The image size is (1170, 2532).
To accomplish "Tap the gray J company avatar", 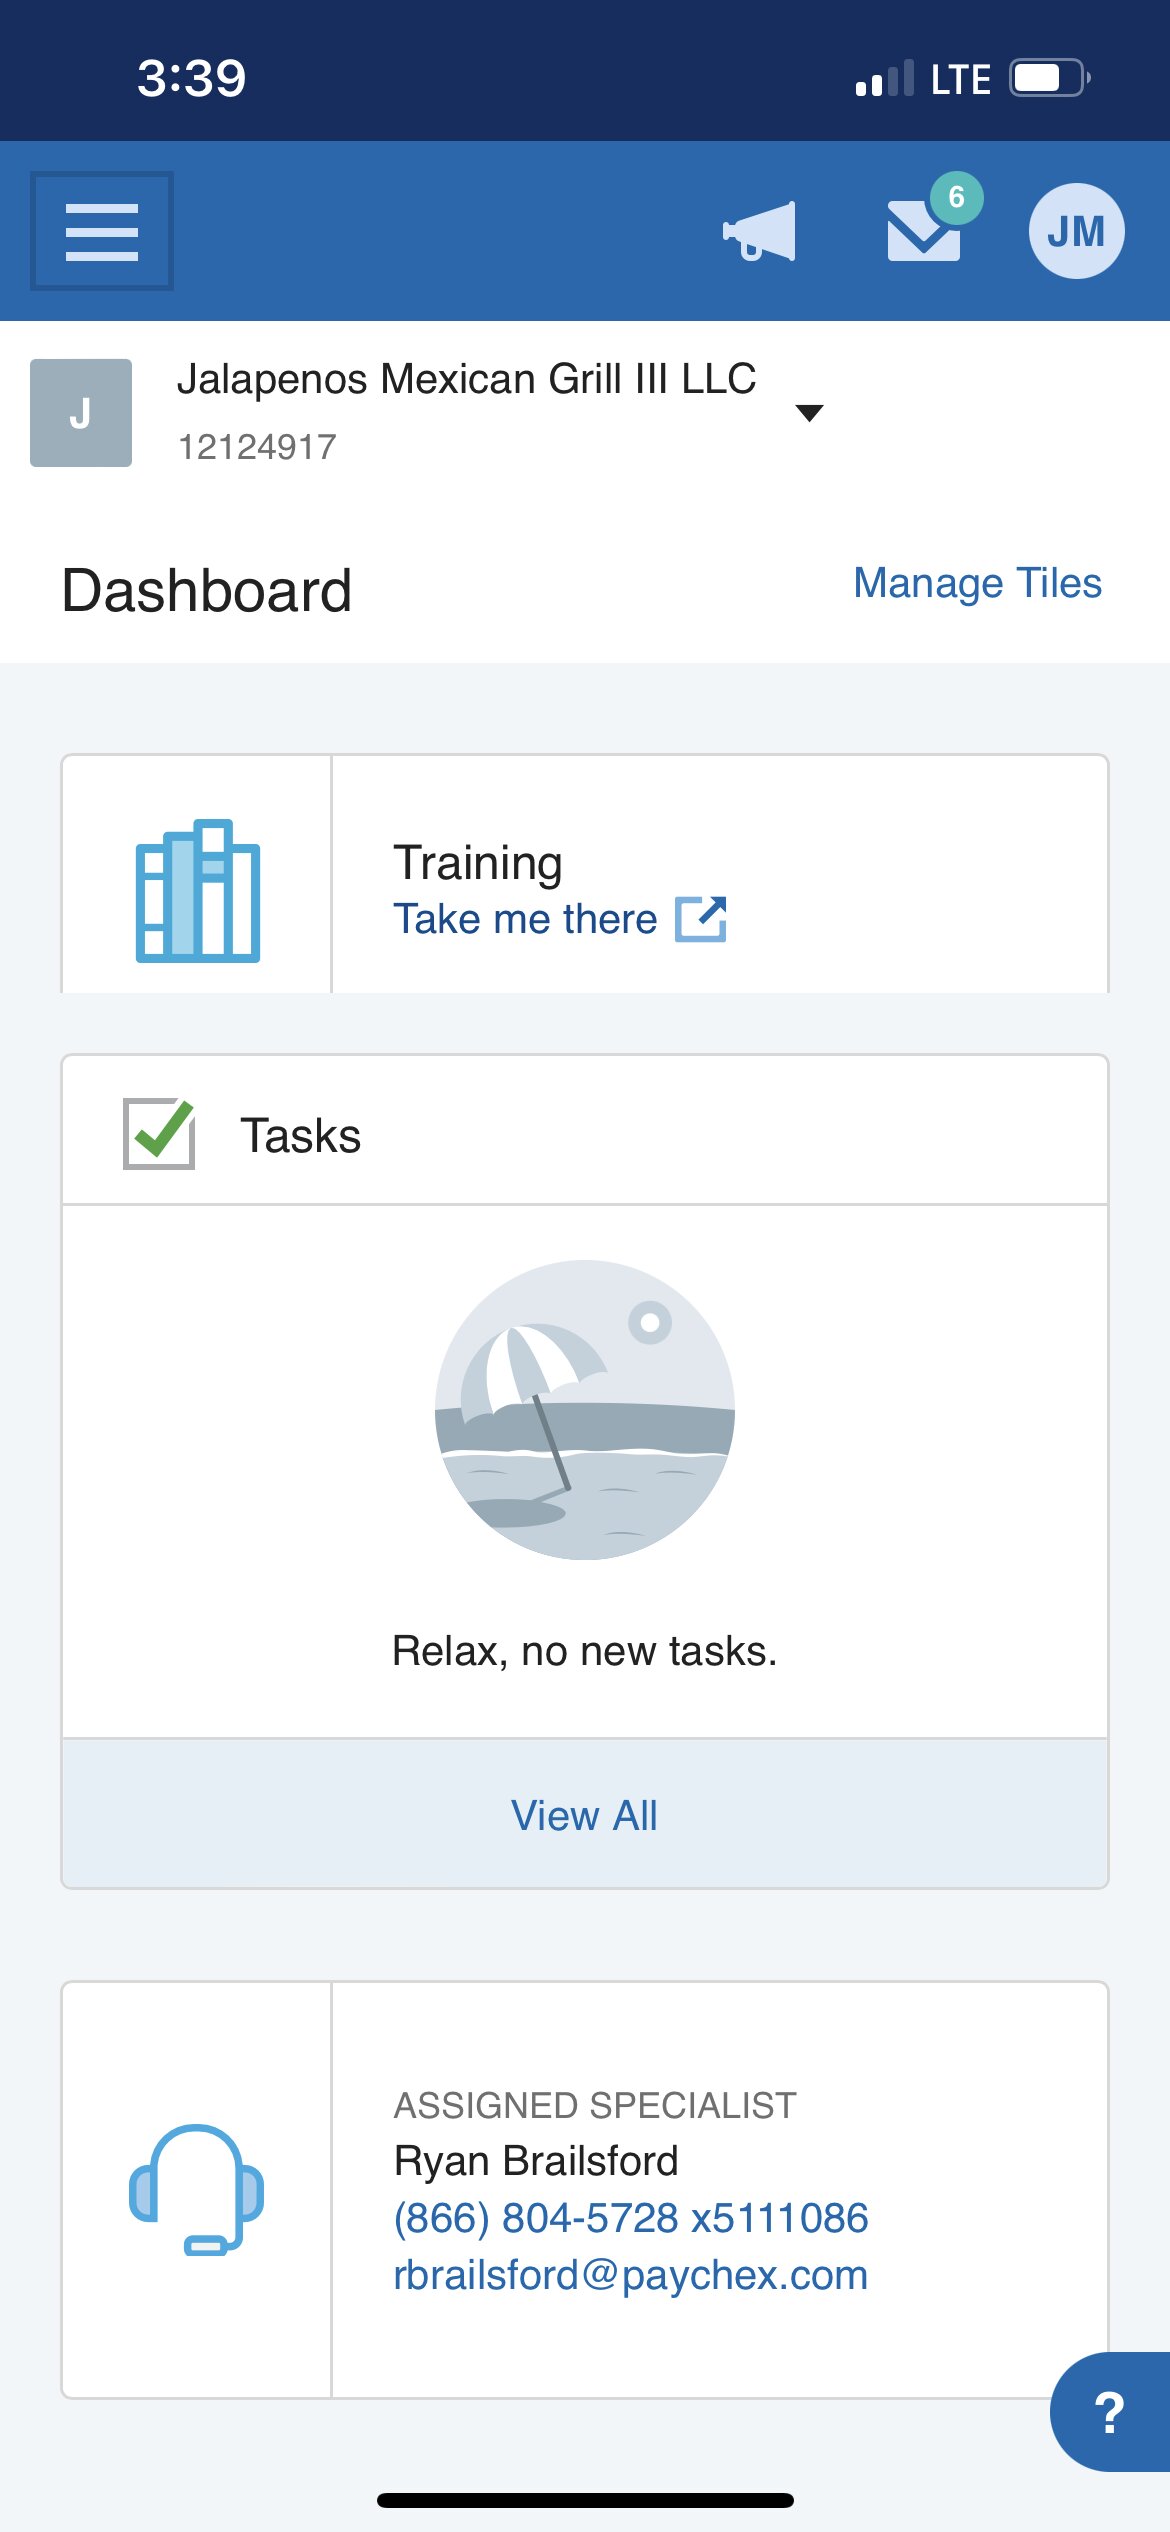I will (81, 413).
